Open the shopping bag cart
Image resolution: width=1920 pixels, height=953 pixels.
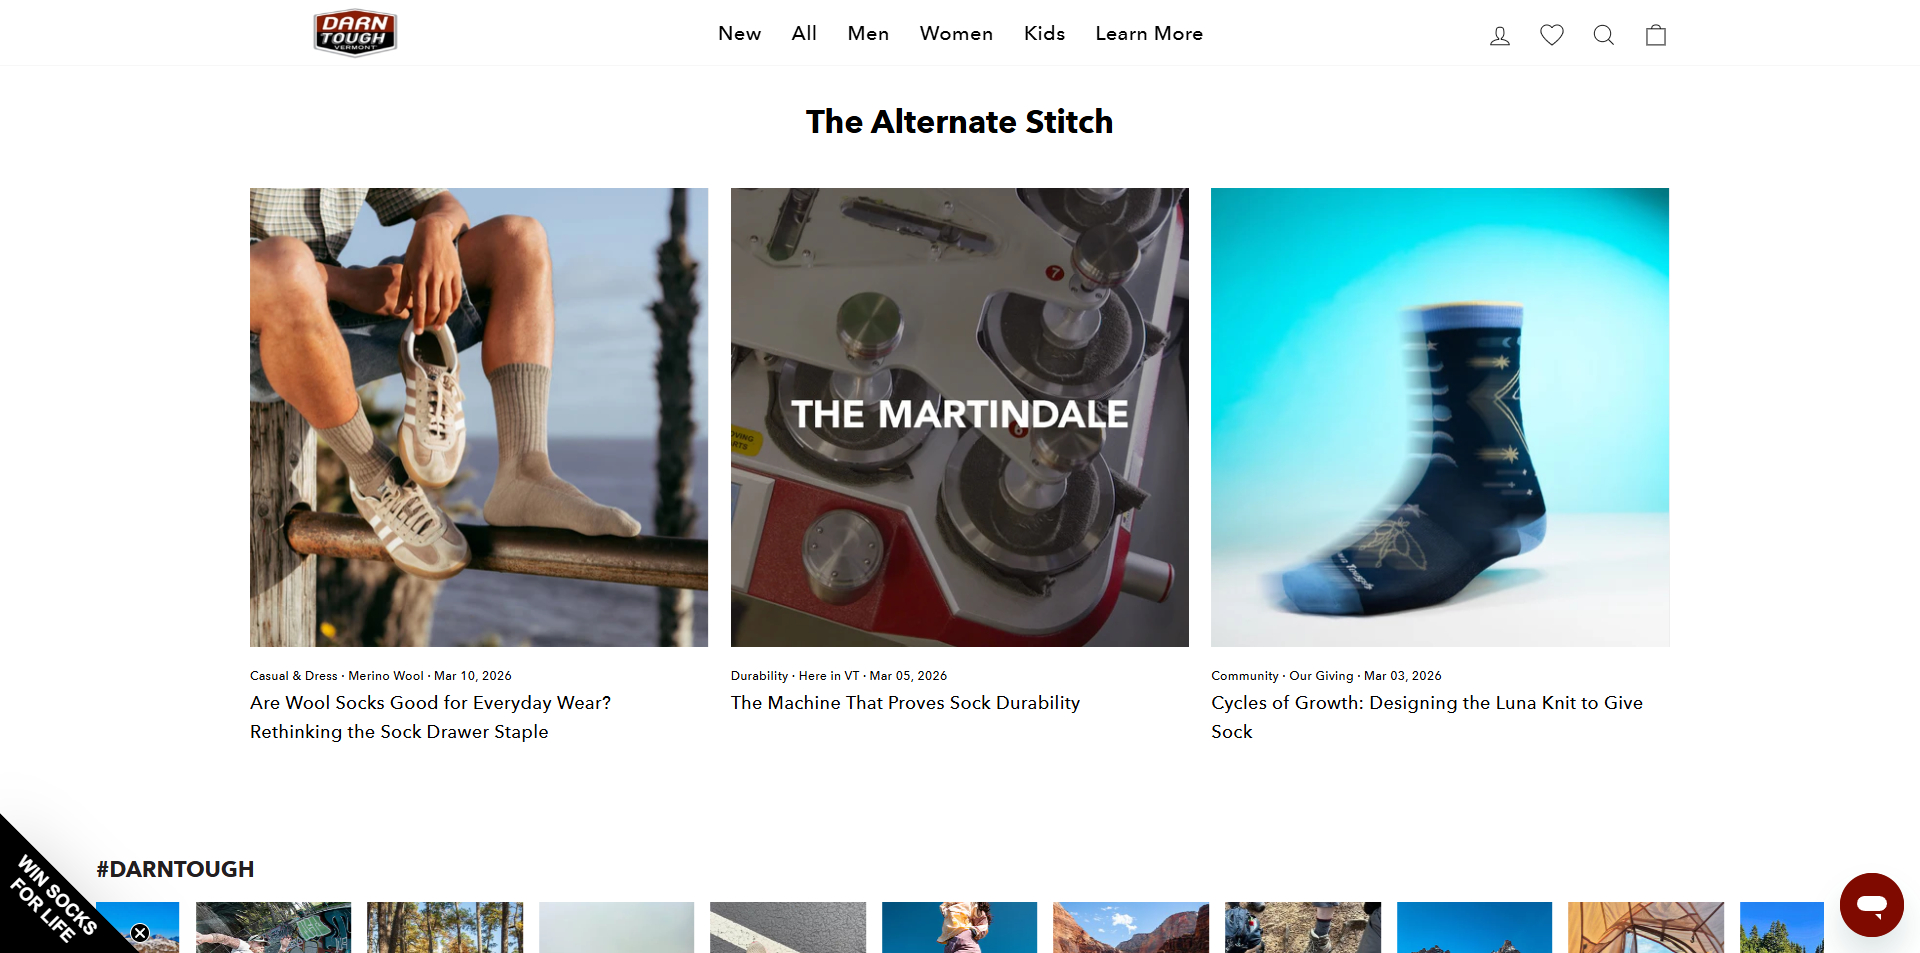tap(1656, 35)
